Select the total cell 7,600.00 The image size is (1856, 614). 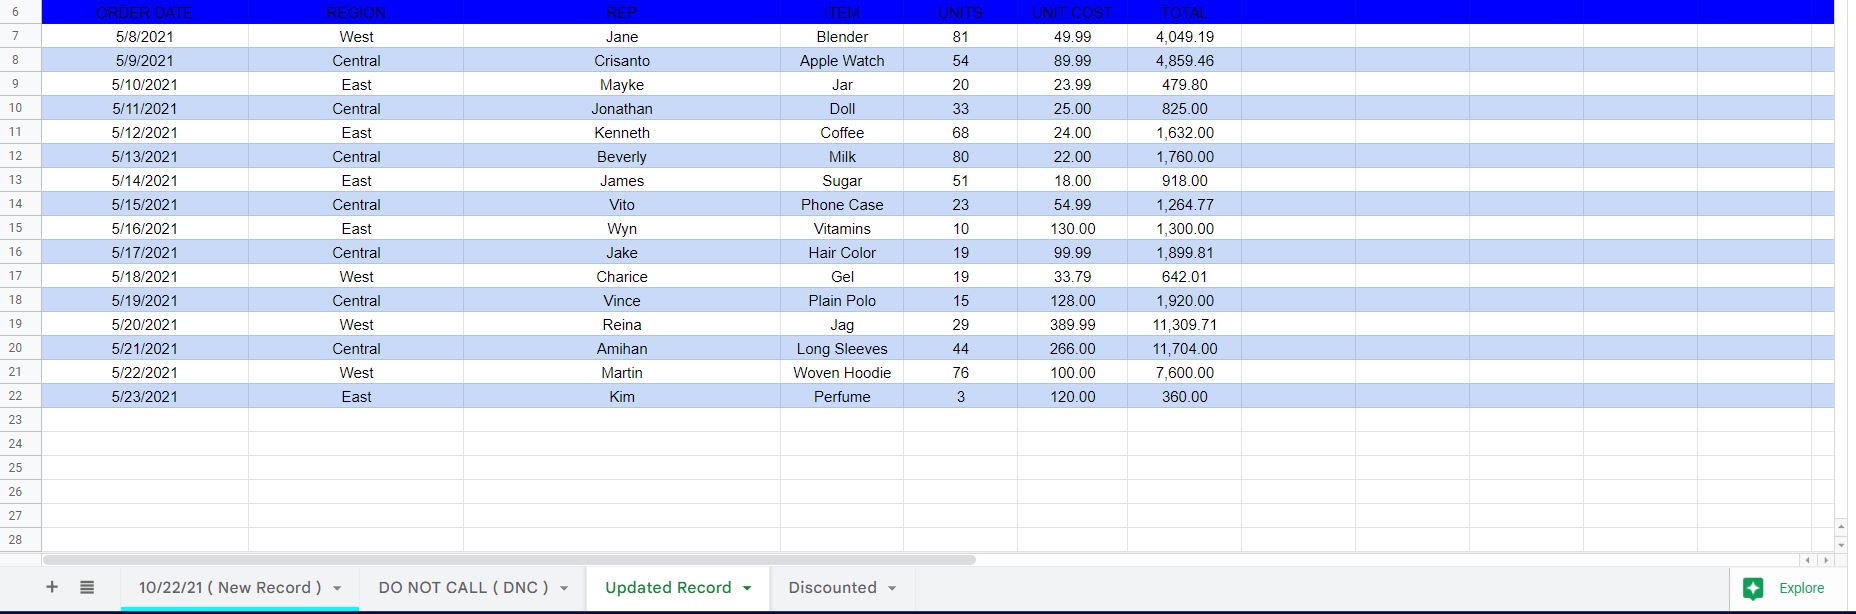click(x=1185, y=372)
